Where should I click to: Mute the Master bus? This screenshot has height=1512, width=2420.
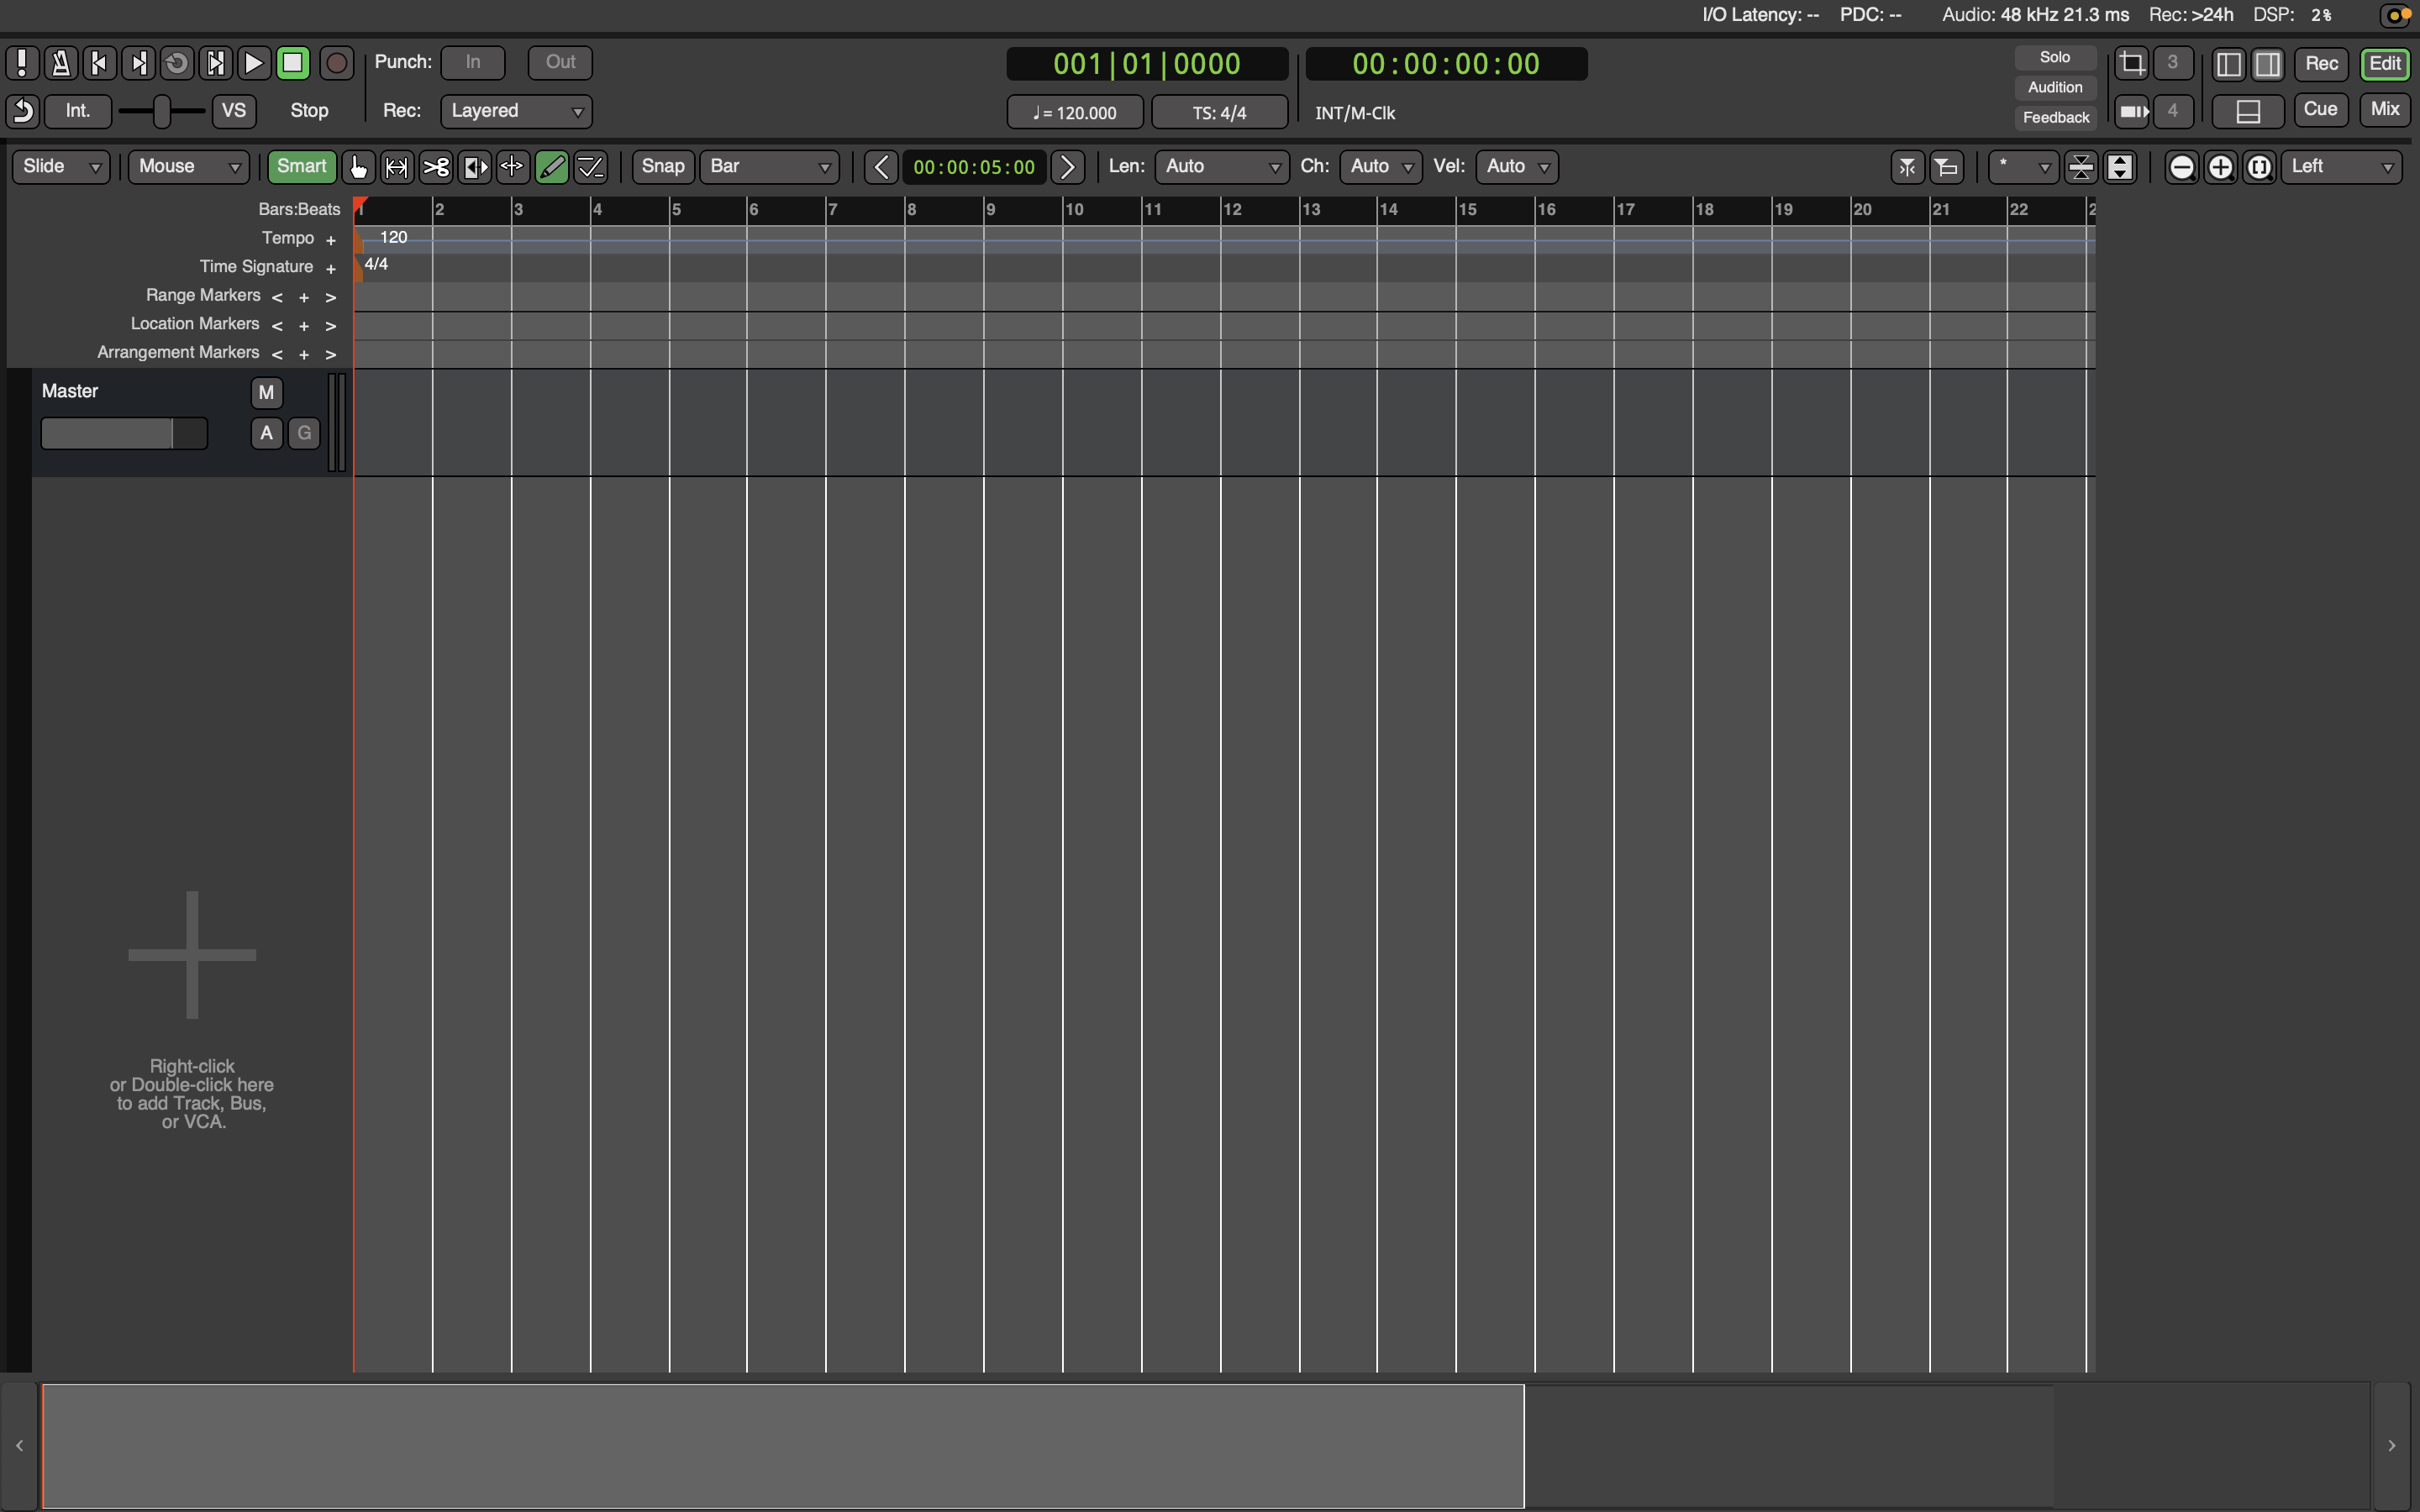point(266,393)
